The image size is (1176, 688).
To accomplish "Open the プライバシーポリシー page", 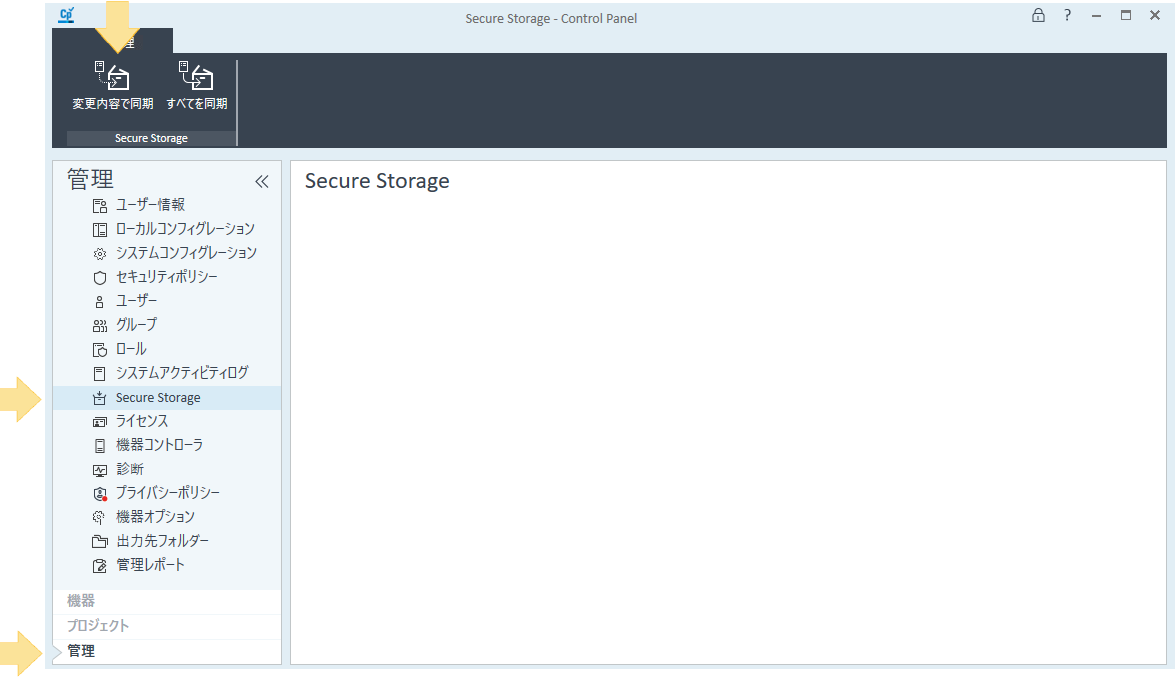I will [x=166, y=494].
